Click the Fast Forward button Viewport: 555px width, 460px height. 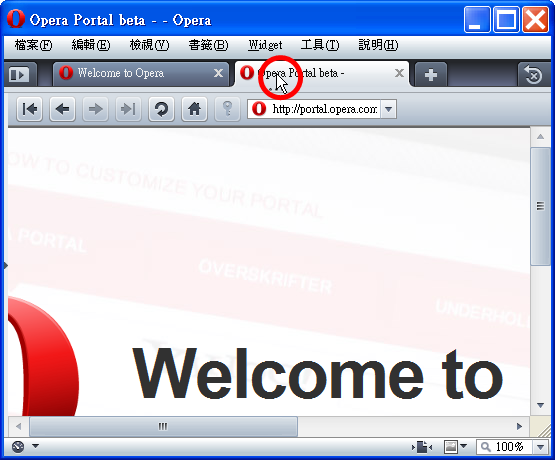(x=128, y=109)
